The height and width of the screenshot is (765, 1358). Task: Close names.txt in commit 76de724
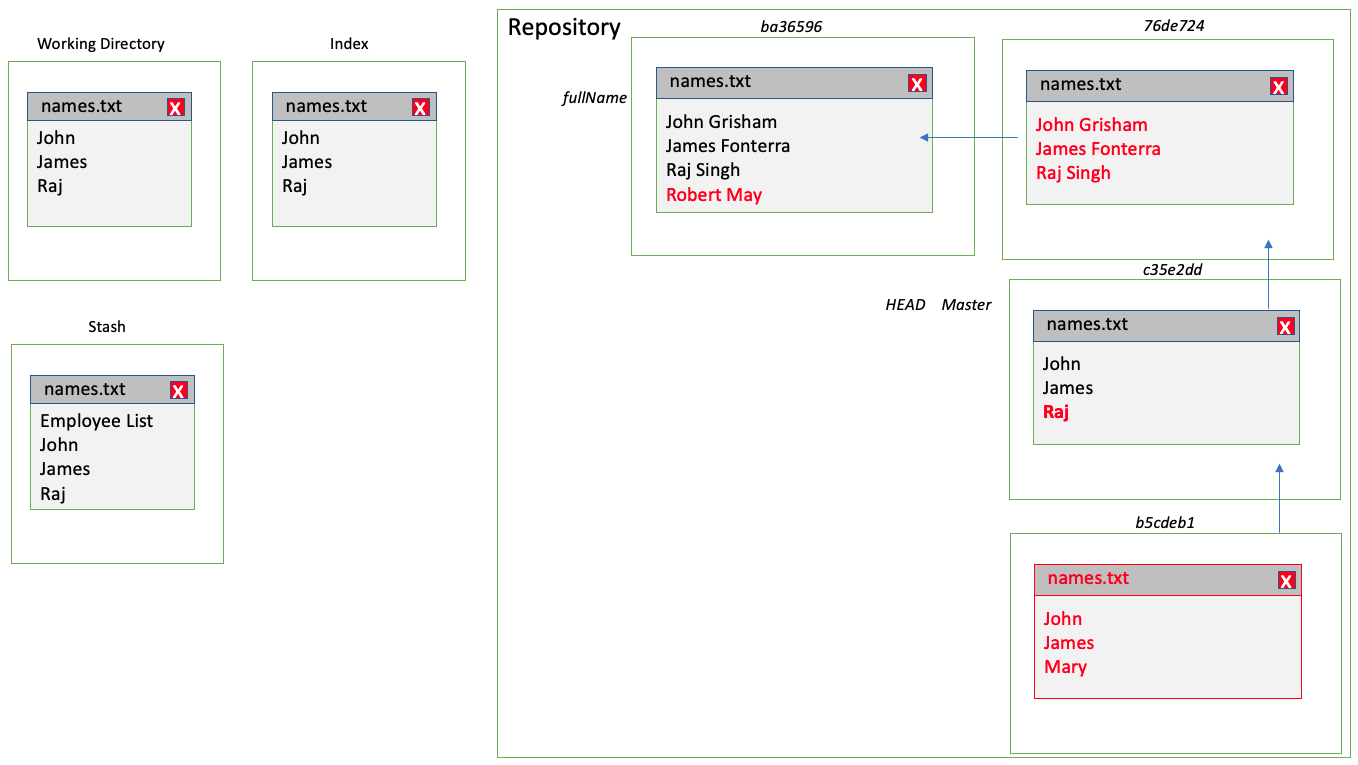[x=1278, y=86]
